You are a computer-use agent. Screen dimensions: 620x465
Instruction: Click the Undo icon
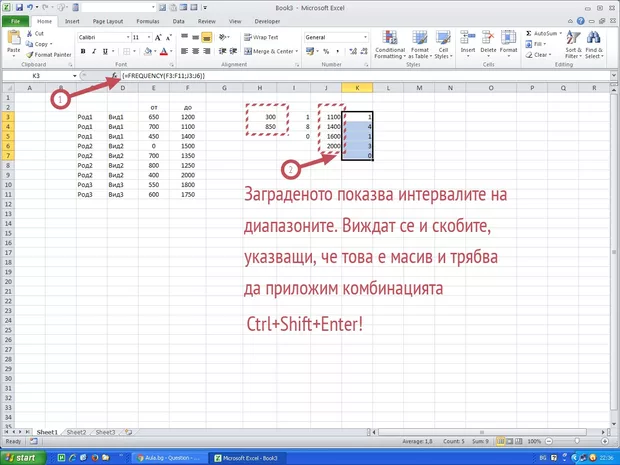click(30, 7)
